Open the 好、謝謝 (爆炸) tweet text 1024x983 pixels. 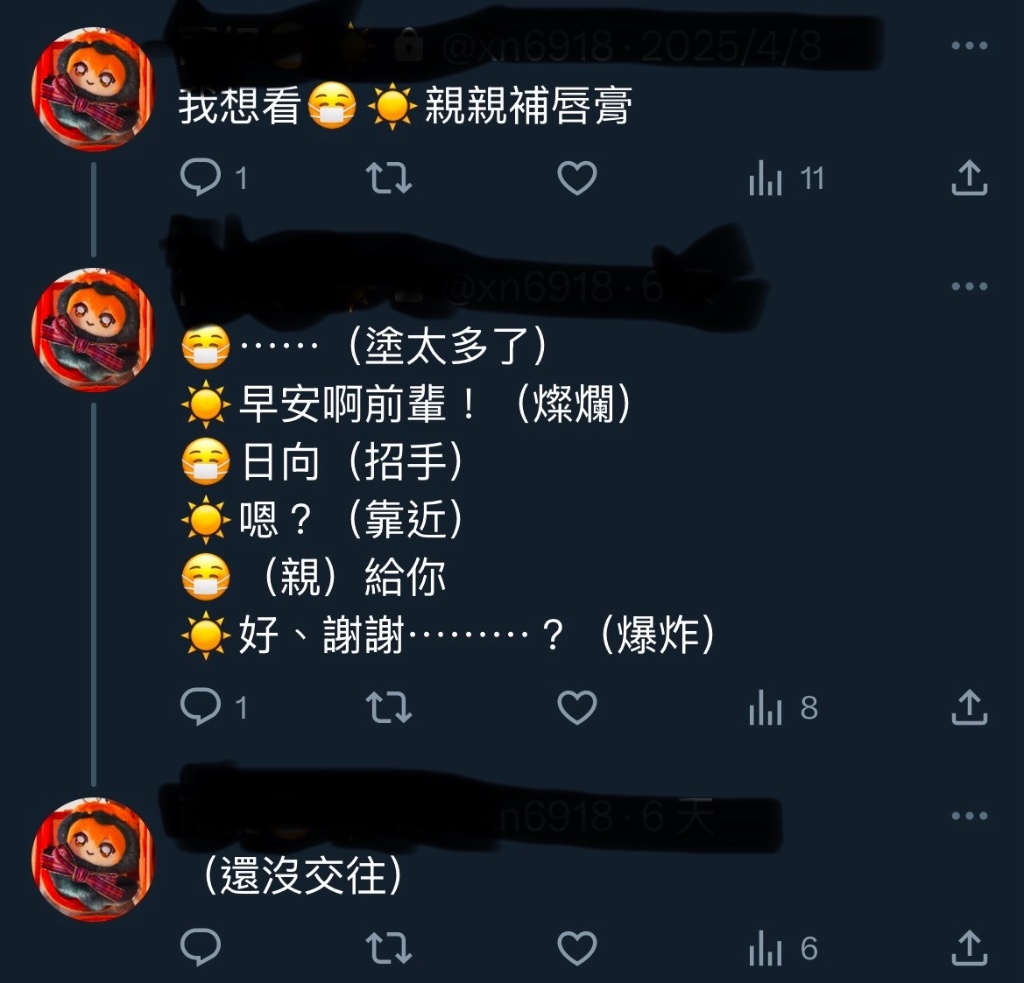click(x=447, y=634)
